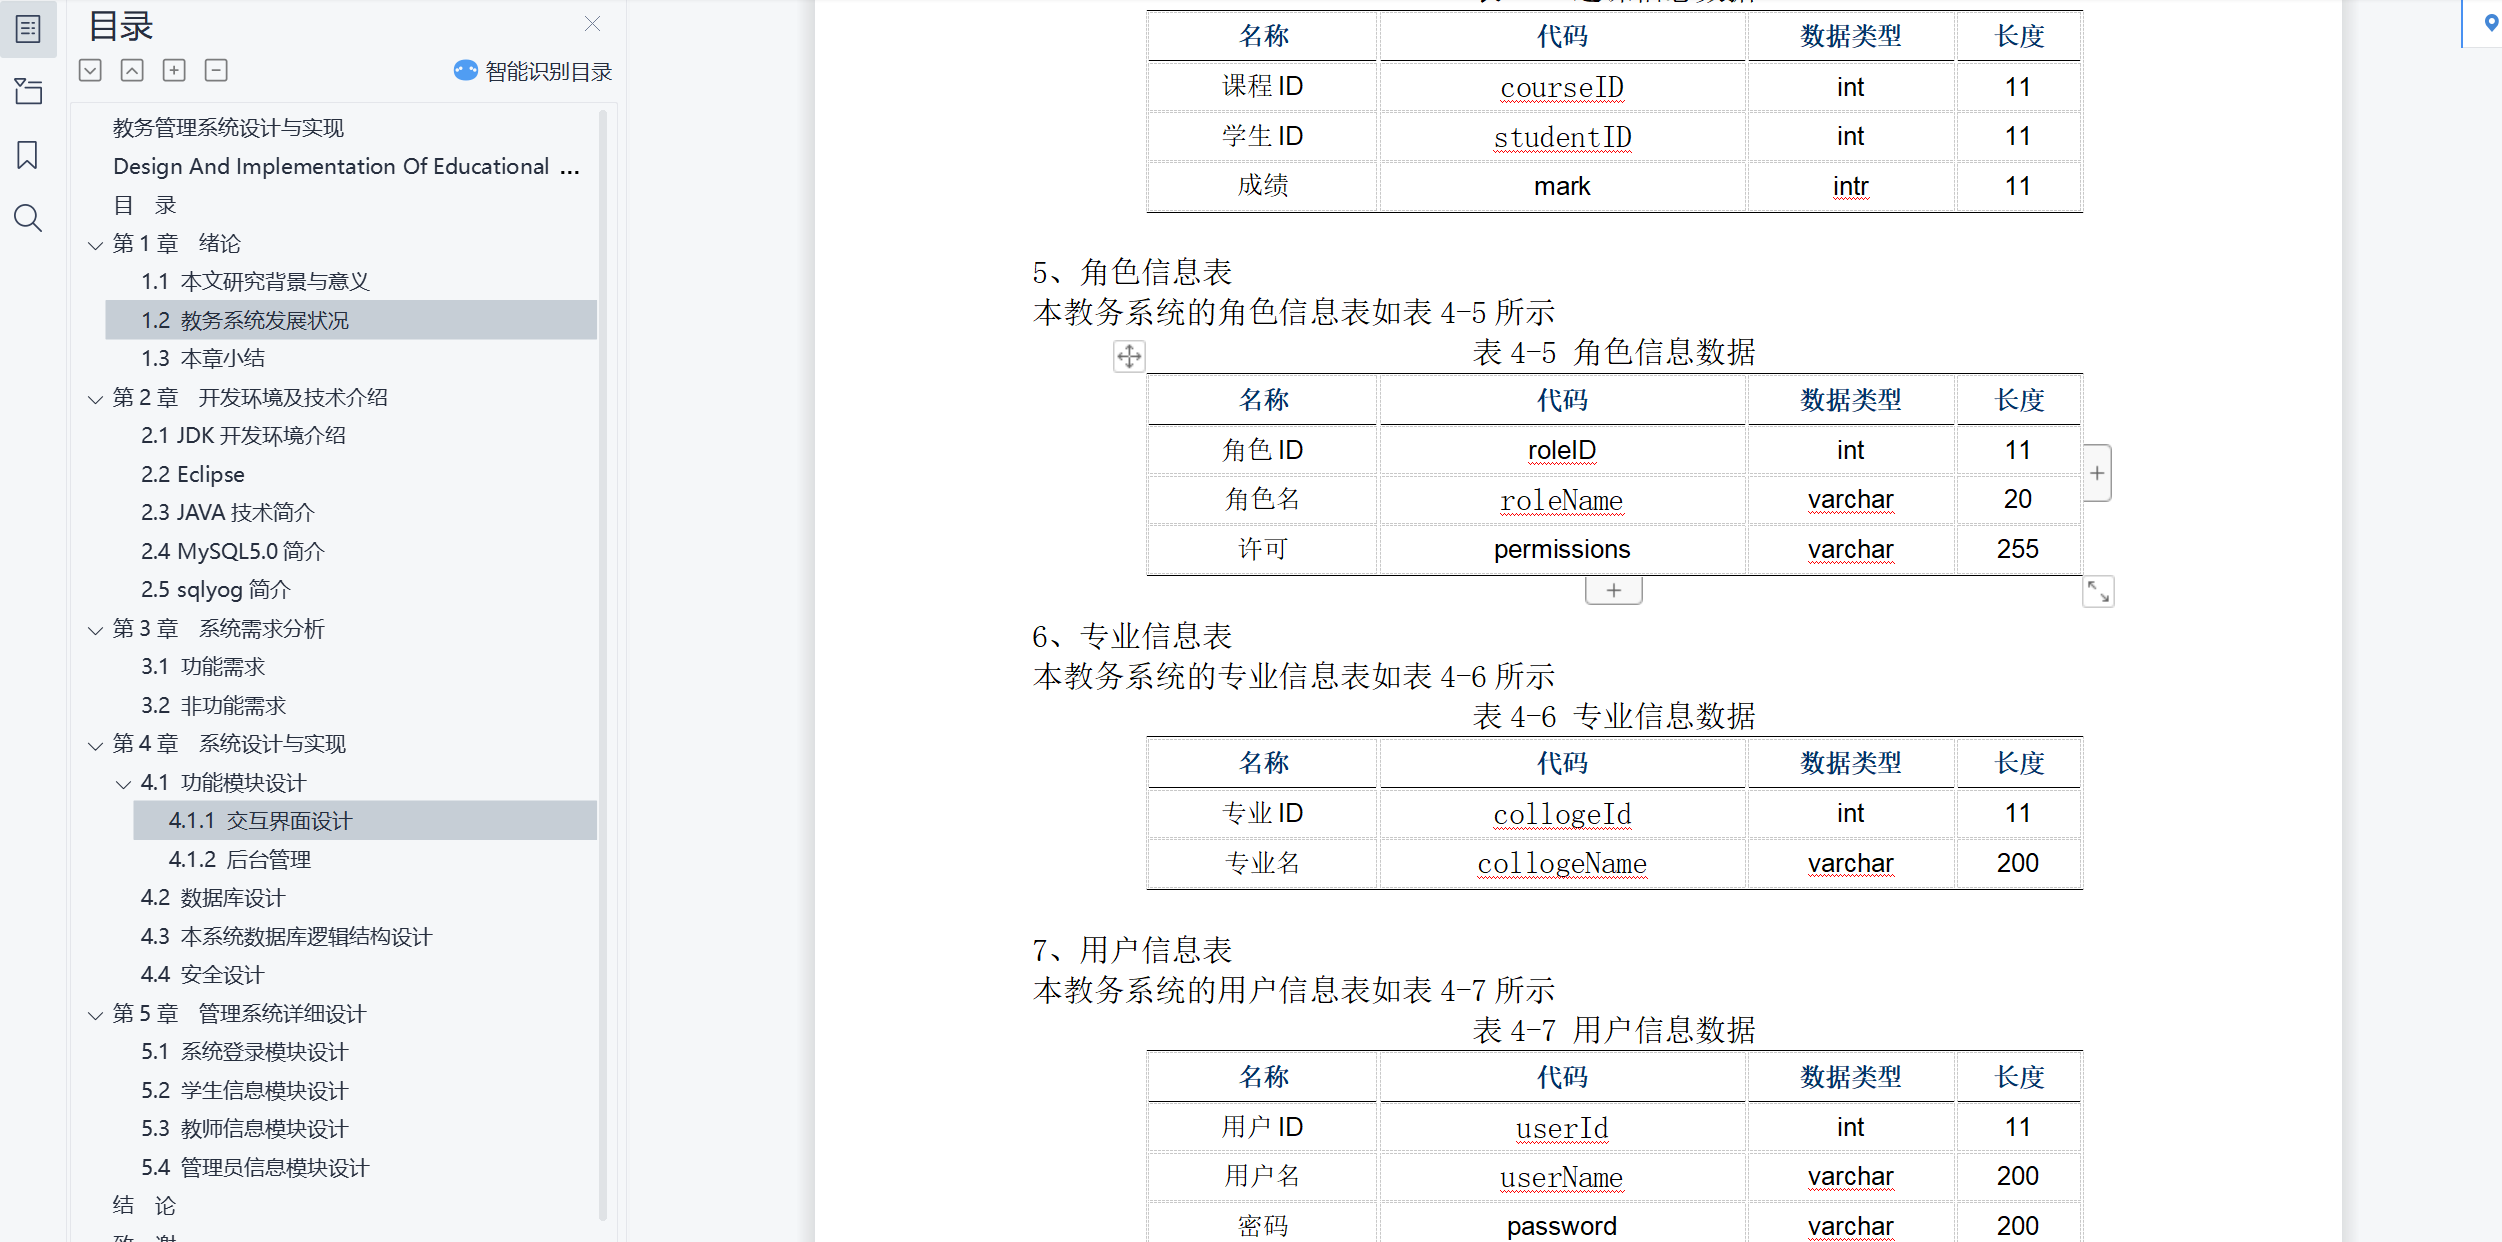
Task: Collapse the 第1章 绪论 tree node
Action: pos(96,245)
